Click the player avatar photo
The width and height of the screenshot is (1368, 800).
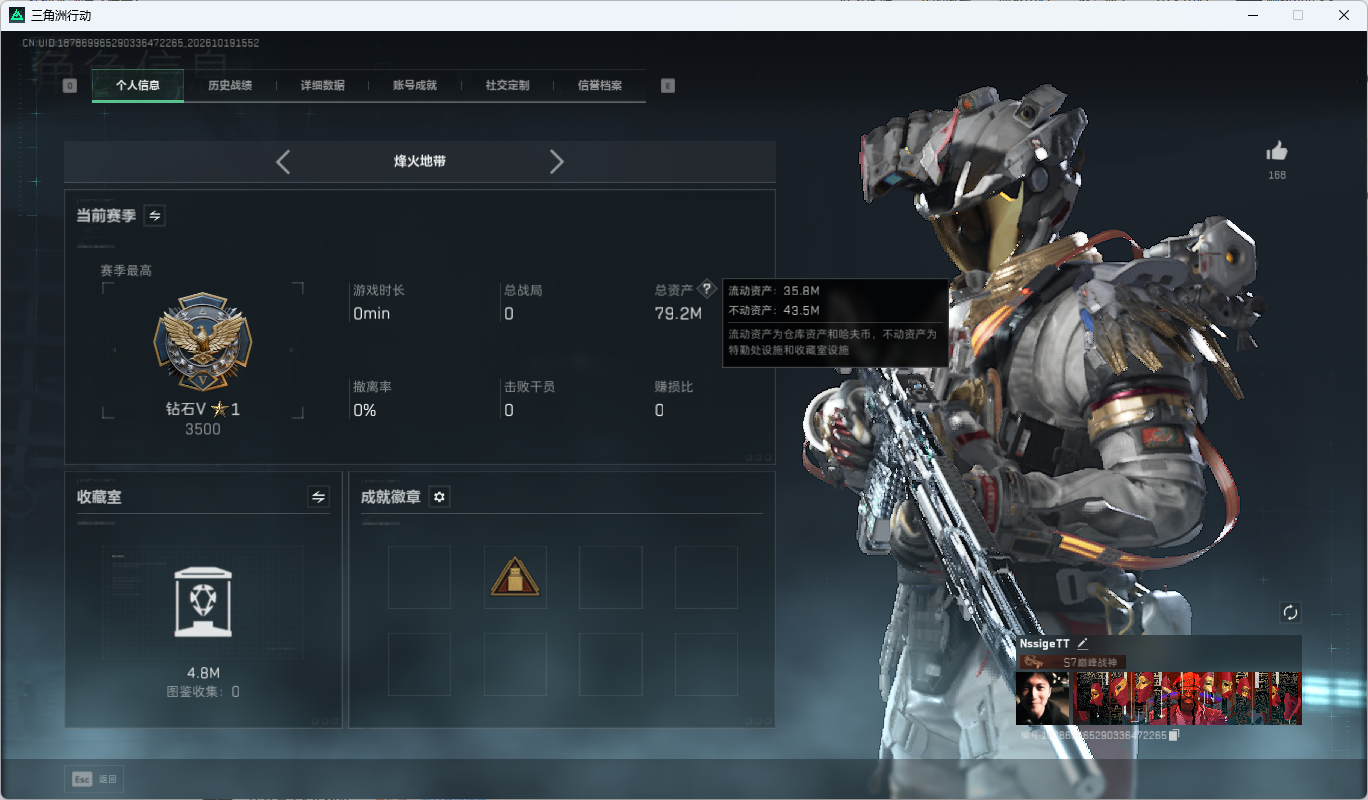1042,698
